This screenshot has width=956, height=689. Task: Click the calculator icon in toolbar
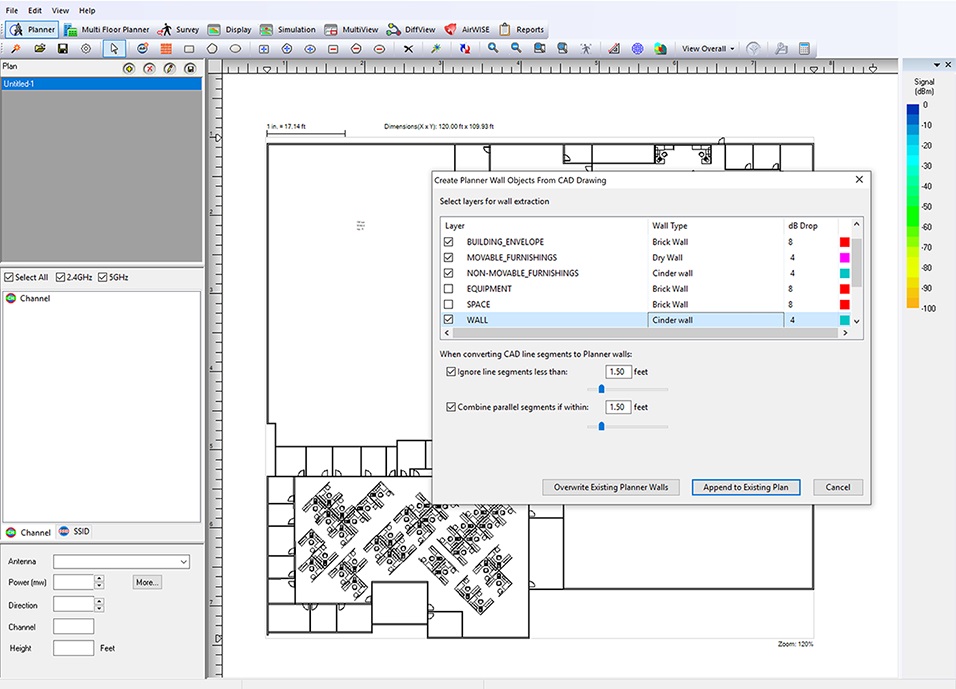point(804,48)
